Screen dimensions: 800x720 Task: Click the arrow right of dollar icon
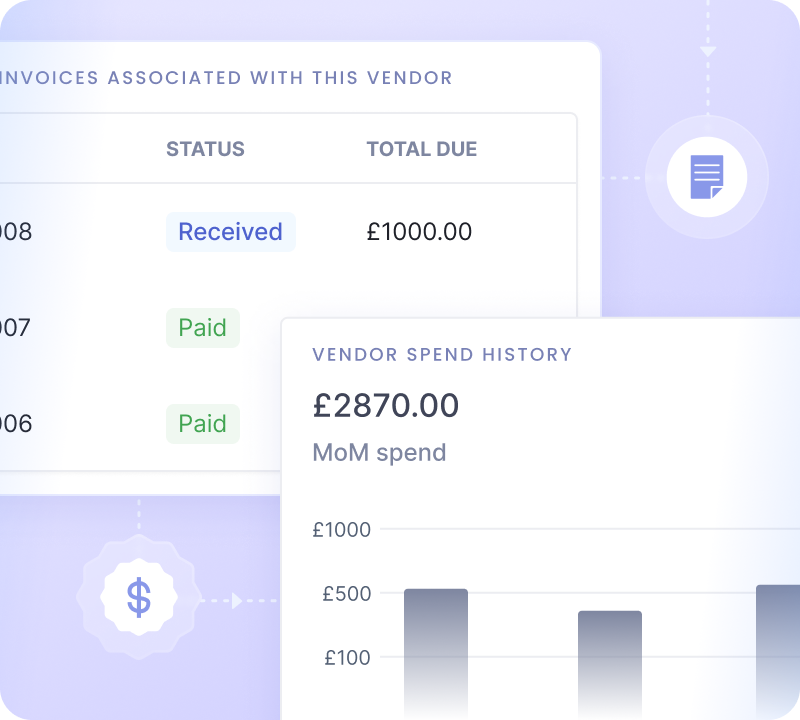click(237, 601)
